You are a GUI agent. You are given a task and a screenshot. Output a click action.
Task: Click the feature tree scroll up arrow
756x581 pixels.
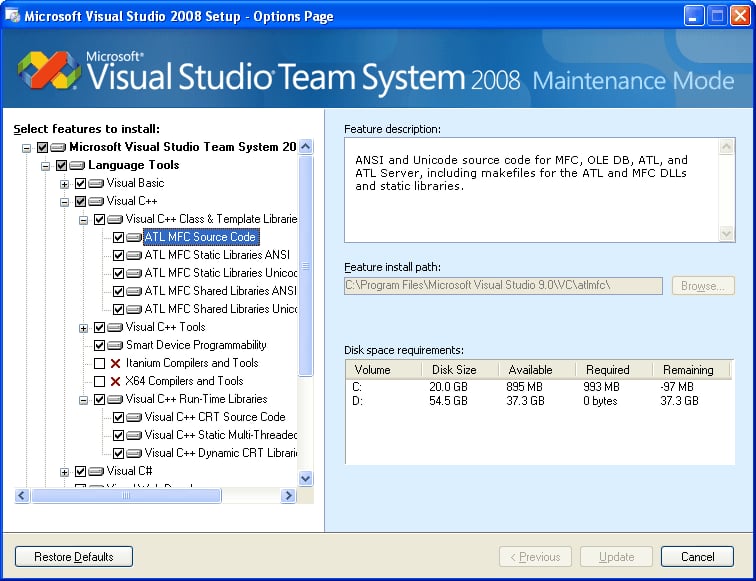tap(306, 146)
